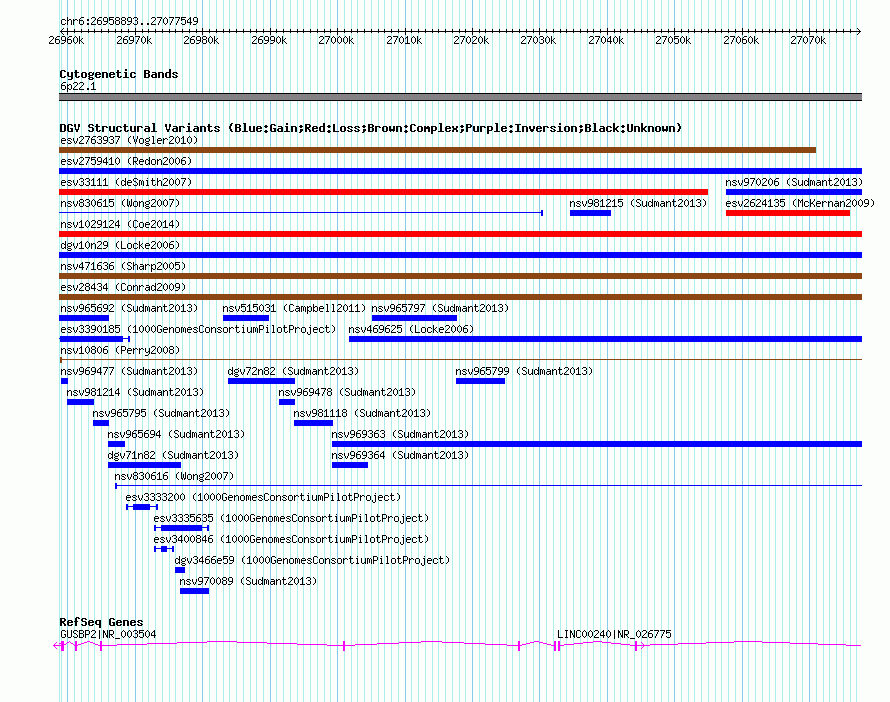This screenshot has height=702, width=890.
Task: Open nsv1029124 (Coe2014) variant label
Action: (120, 224)
